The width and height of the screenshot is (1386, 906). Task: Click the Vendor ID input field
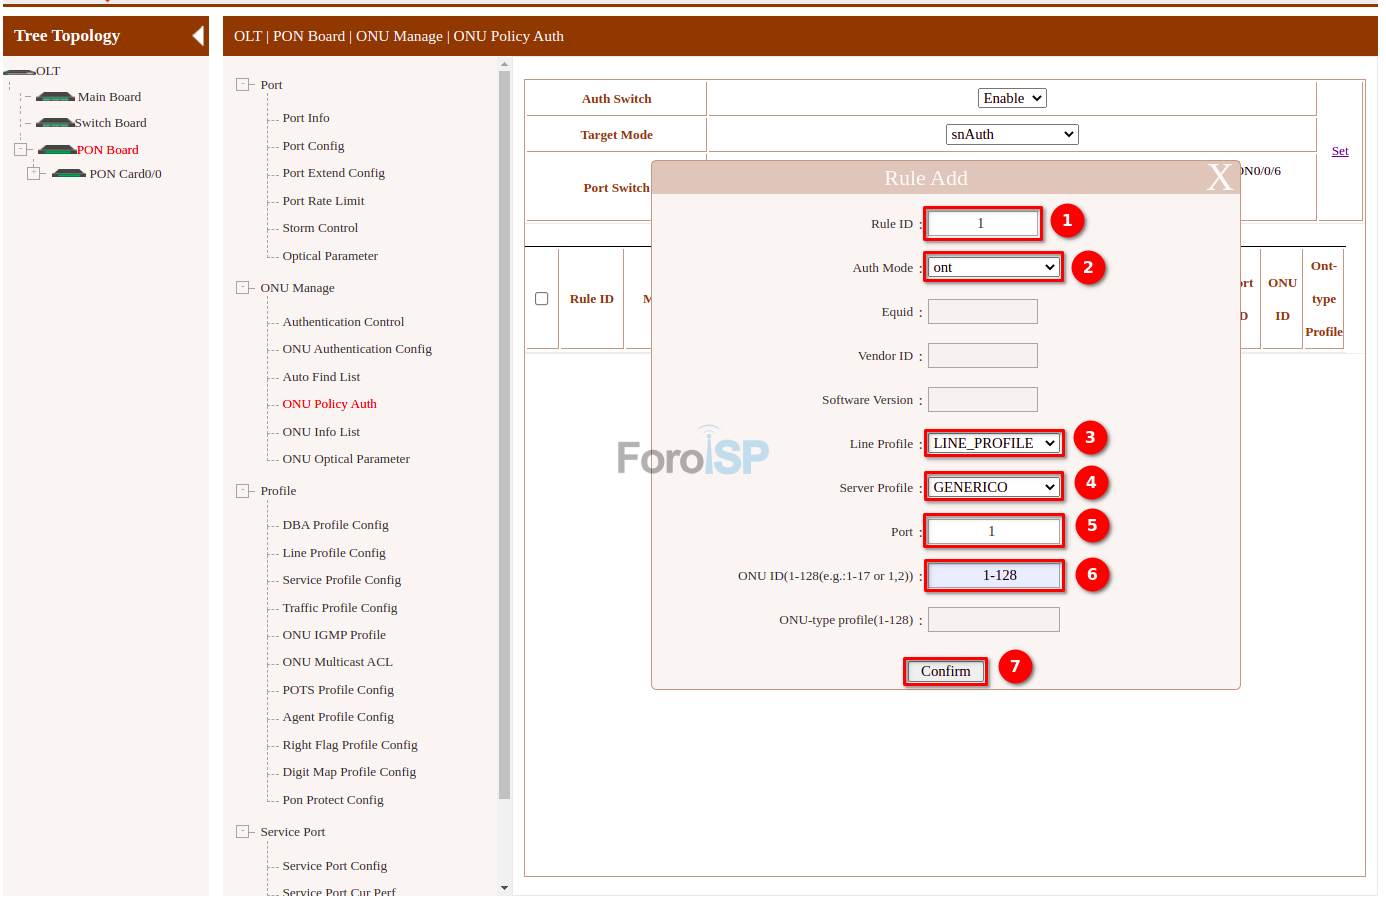tap(983, 355)
